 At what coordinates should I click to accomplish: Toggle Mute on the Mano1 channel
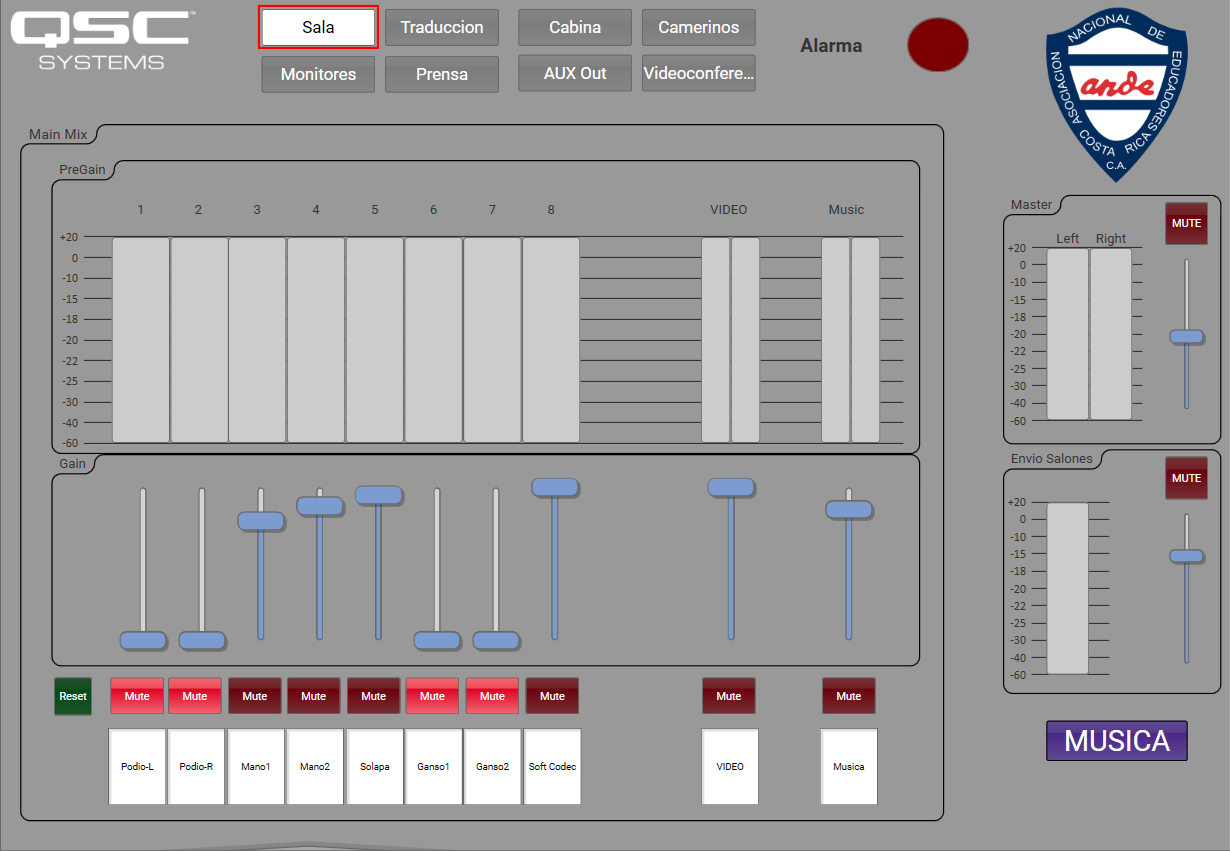255,696
